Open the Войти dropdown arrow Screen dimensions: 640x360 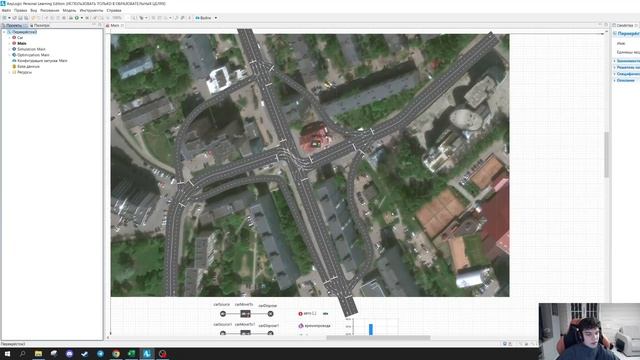click(216, 18)
